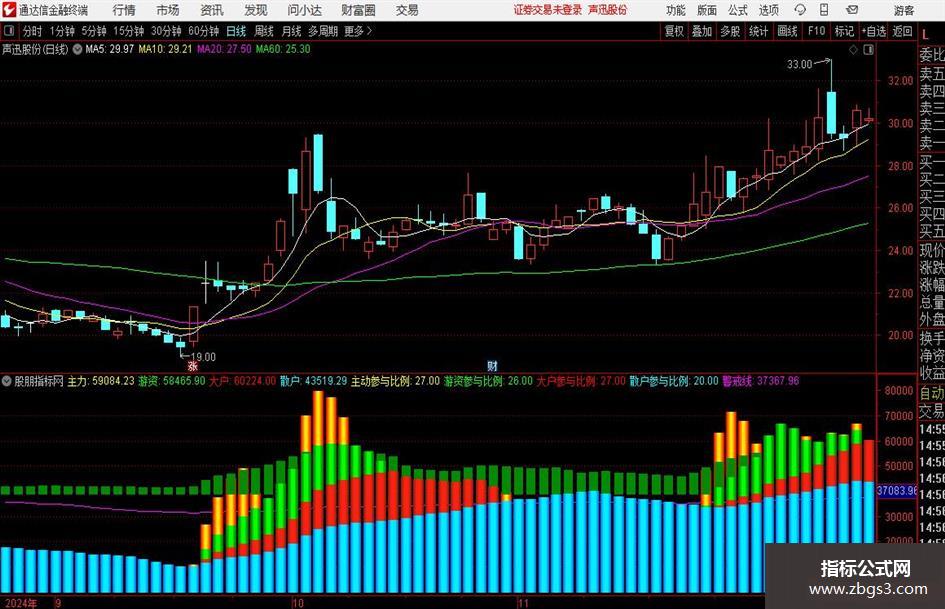Select the 周线 weekly period
Image resolution: width=945 pixels, height=609 pixels.
[263, 31]
